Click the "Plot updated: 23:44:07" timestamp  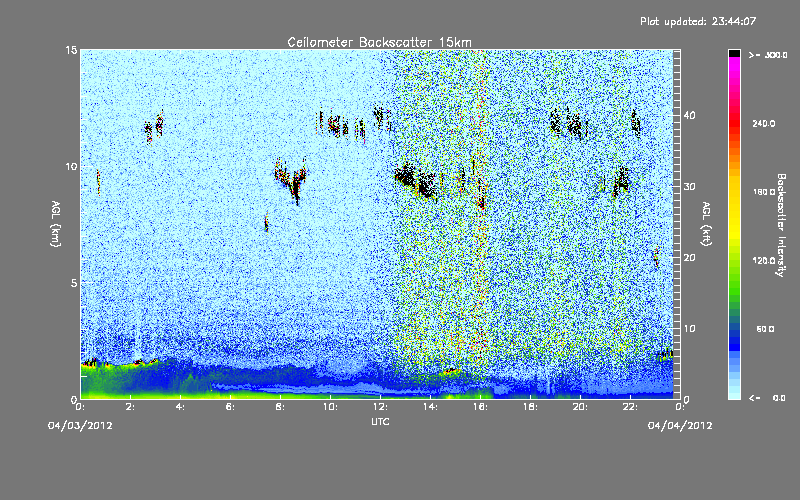click(698, 21)
